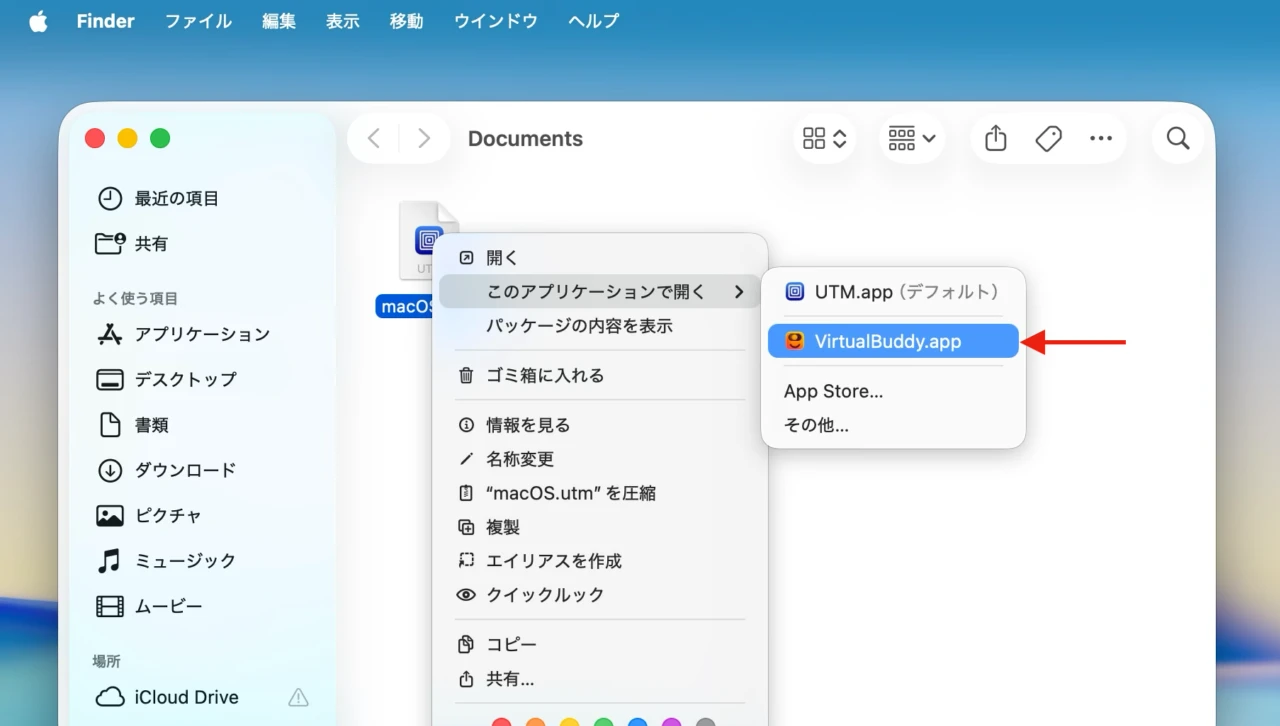1280x726 pixels.
Task: Open ファイル menu in menu bar
Action: [198, 21]
